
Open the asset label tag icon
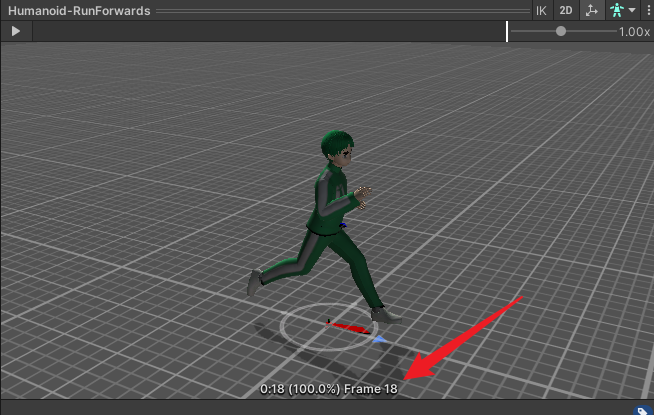point(643,411)
